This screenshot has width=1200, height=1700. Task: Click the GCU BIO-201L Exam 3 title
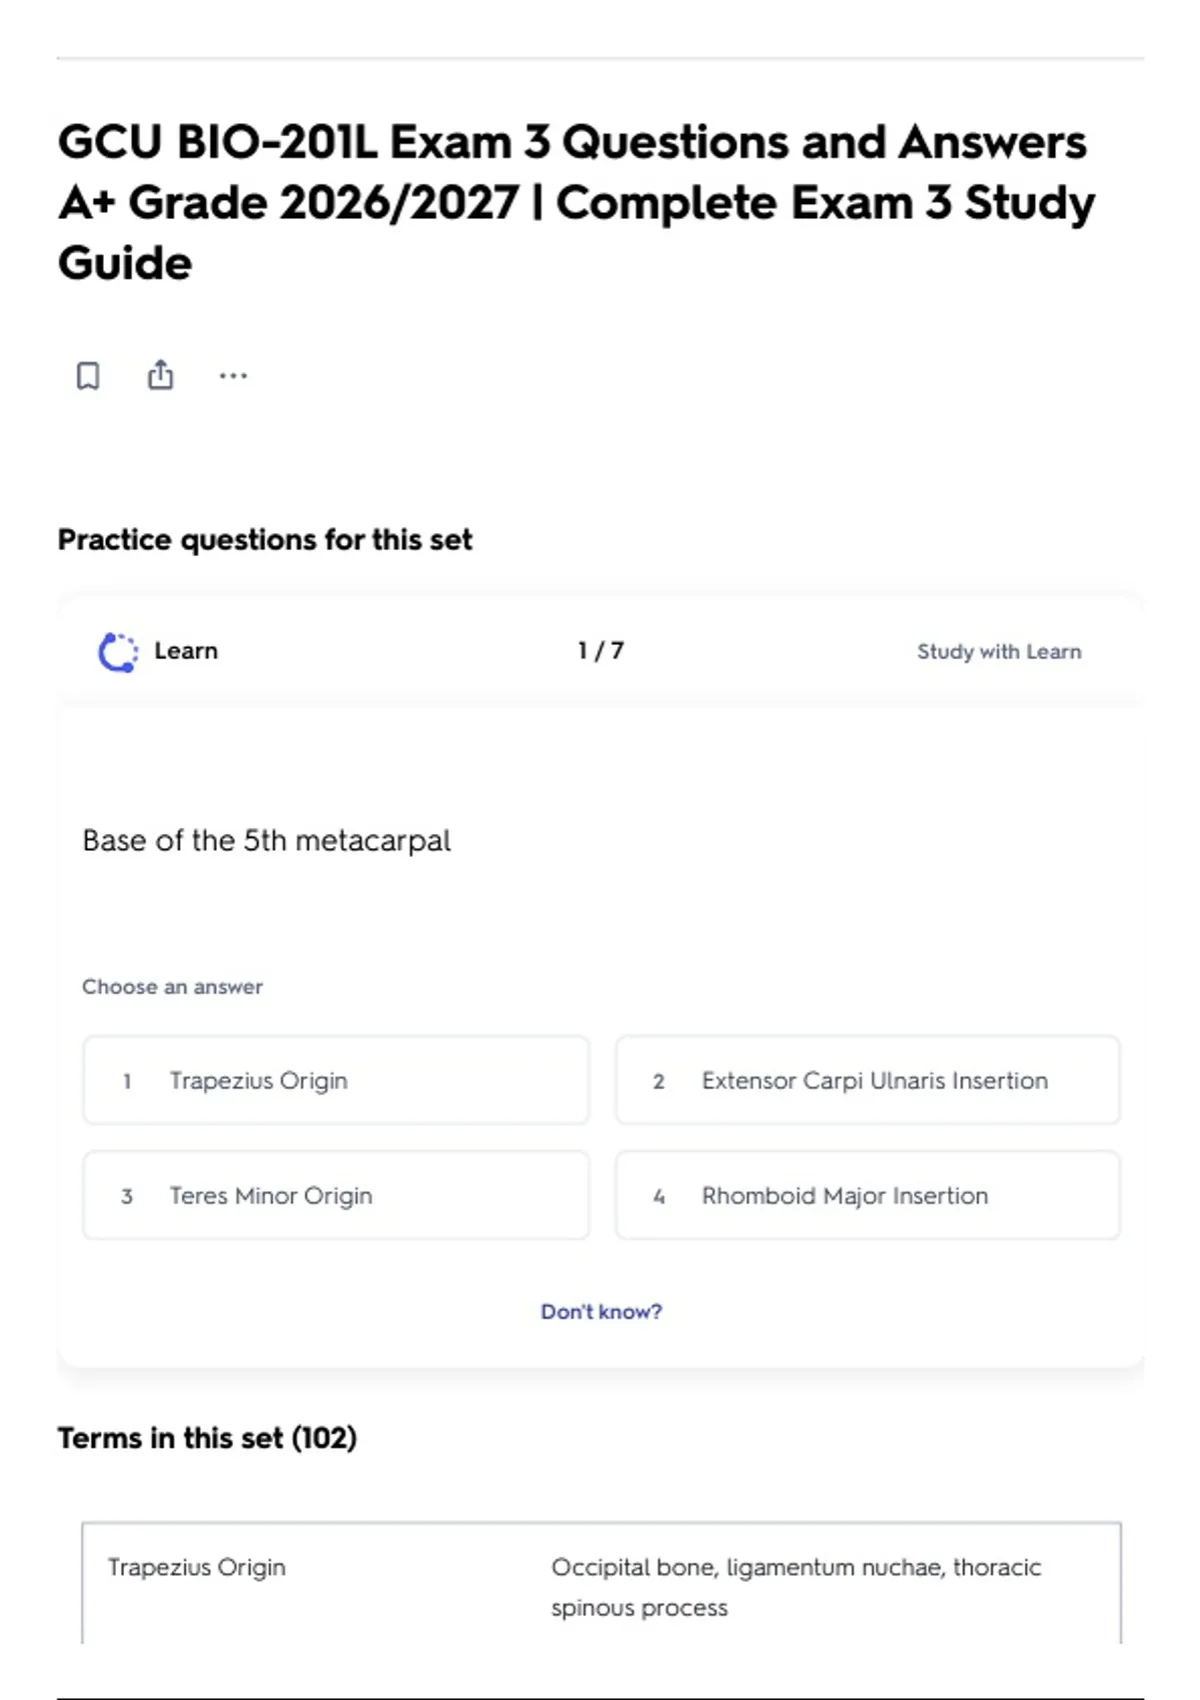click(x=576, y=202)
